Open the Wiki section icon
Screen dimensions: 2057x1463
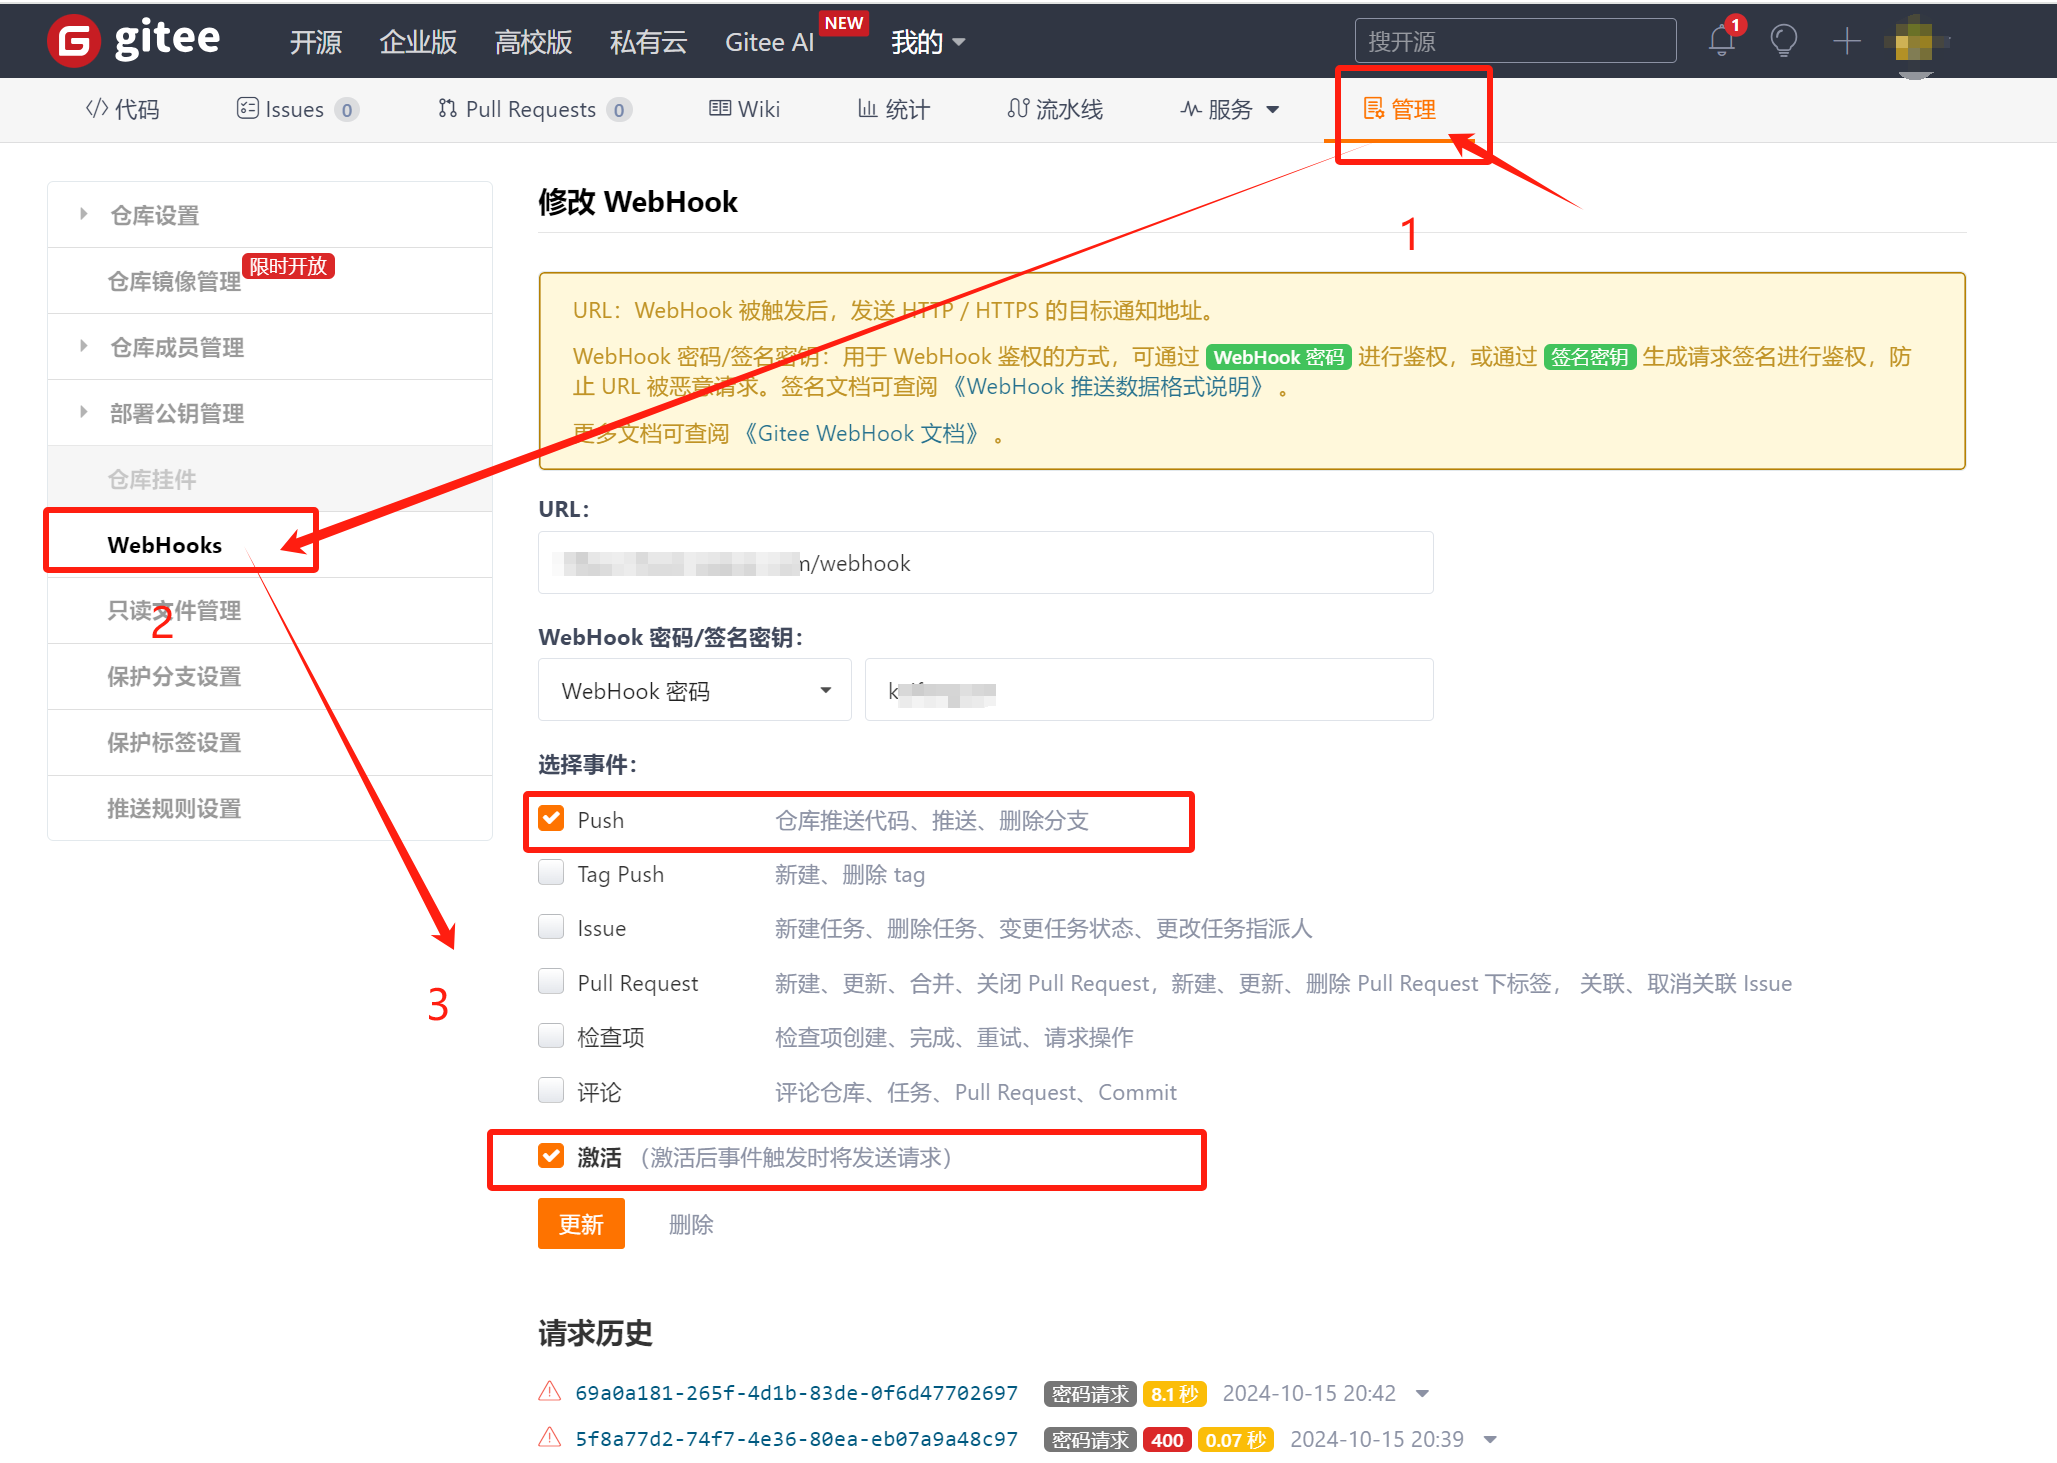click(721, 108)
